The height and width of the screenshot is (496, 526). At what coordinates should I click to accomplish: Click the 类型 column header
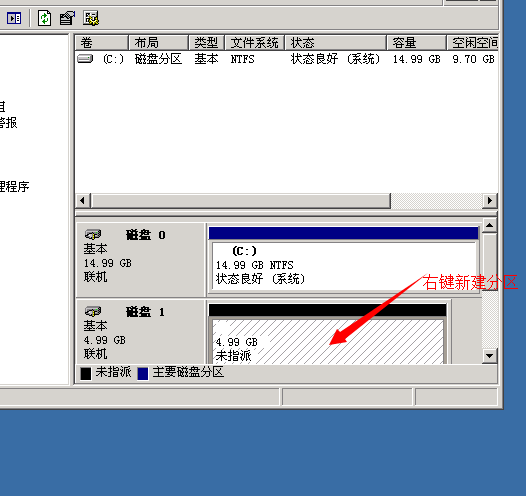coord(207,43)
